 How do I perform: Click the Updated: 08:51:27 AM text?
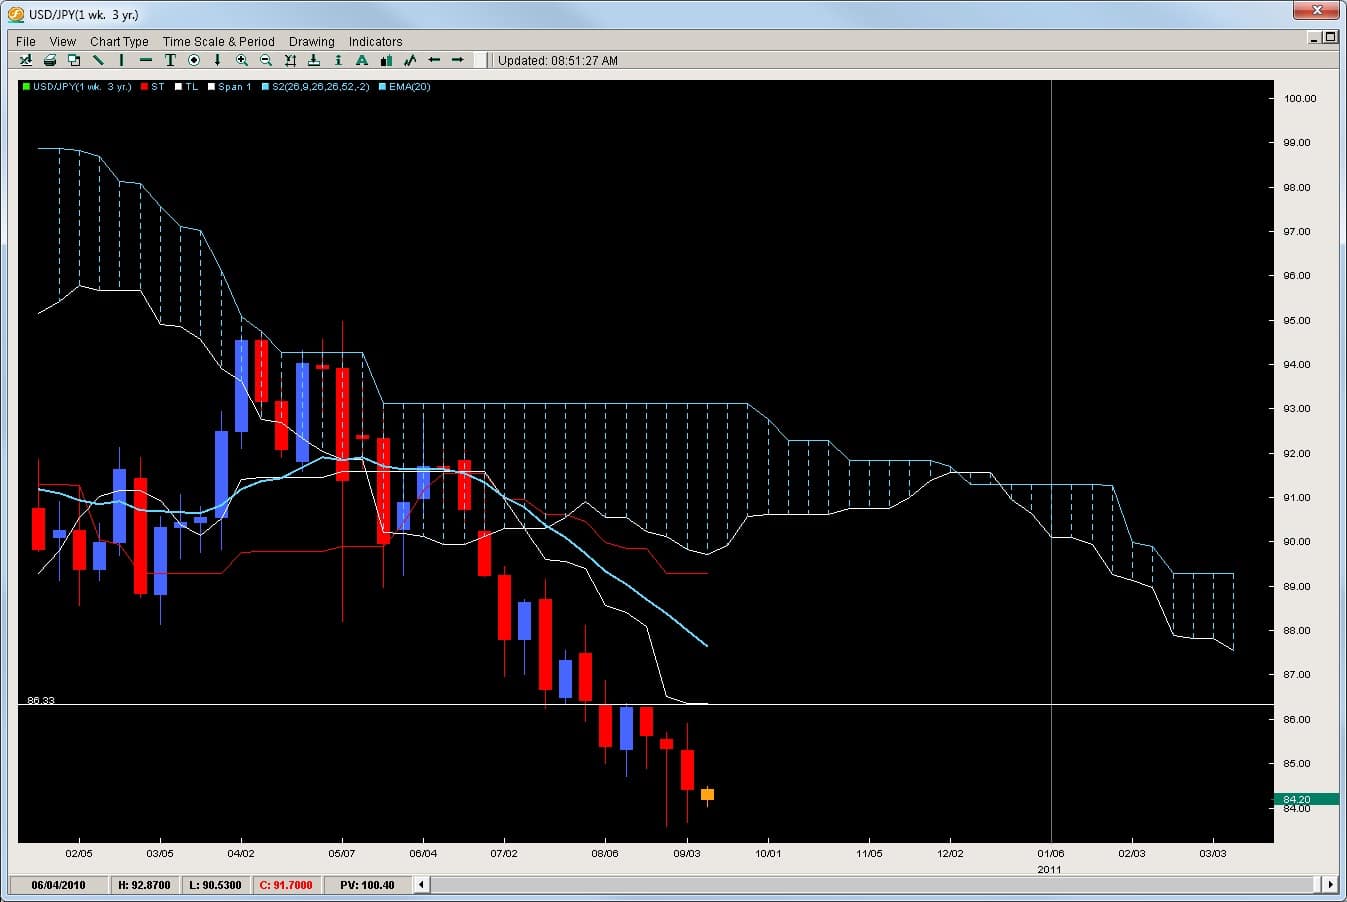pos(558,61)
